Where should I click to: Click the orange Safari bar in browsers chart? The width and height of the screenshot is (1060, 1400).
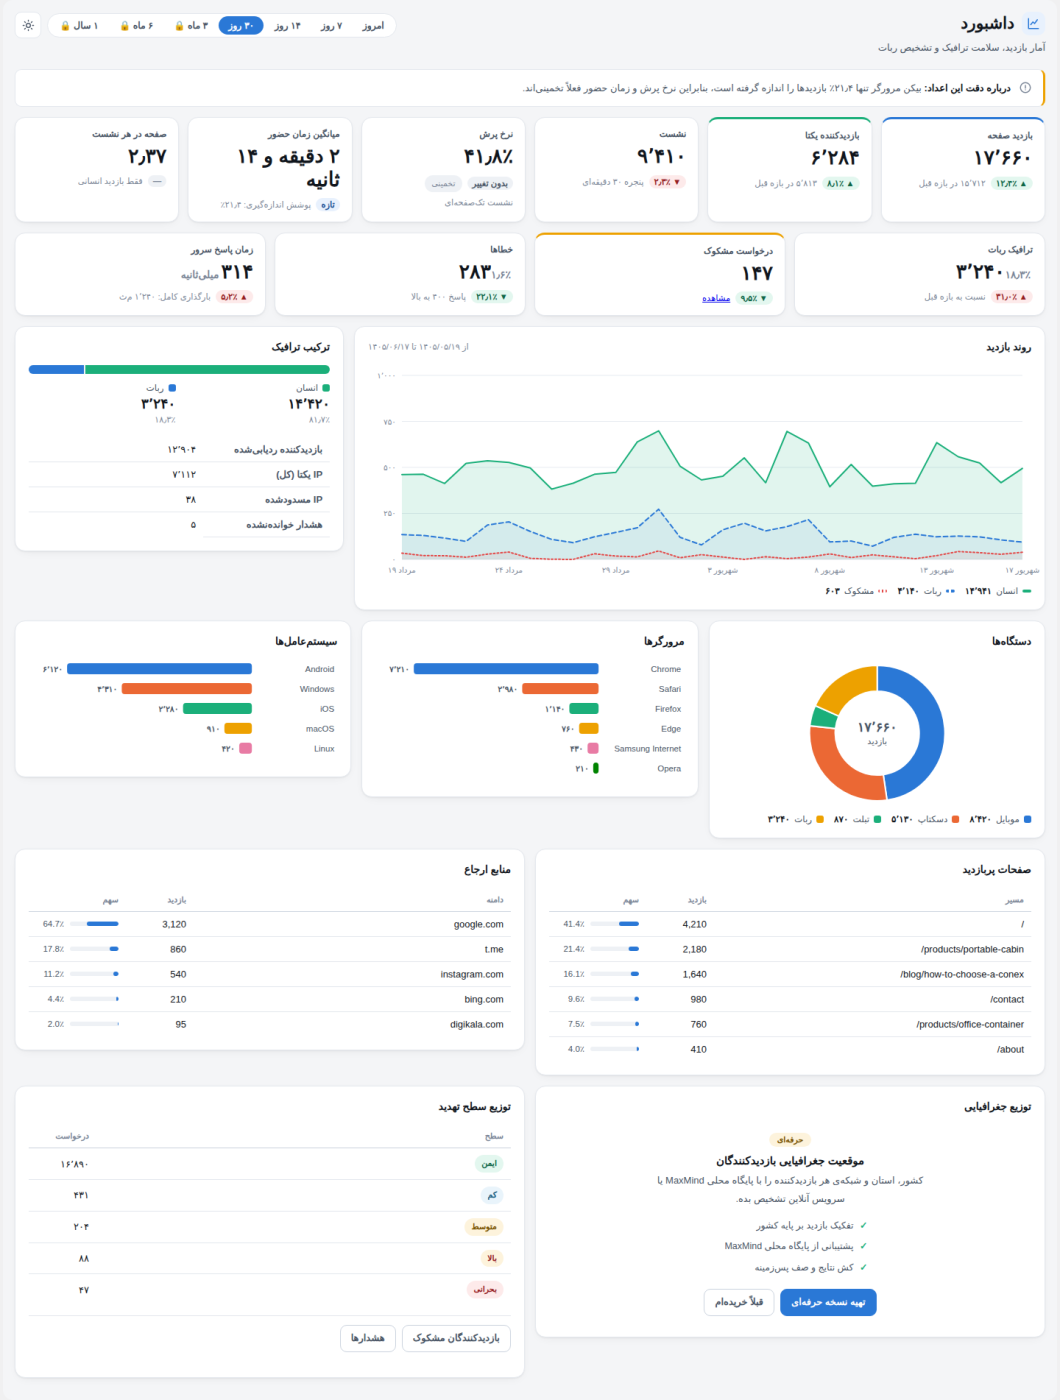point(560,689)
